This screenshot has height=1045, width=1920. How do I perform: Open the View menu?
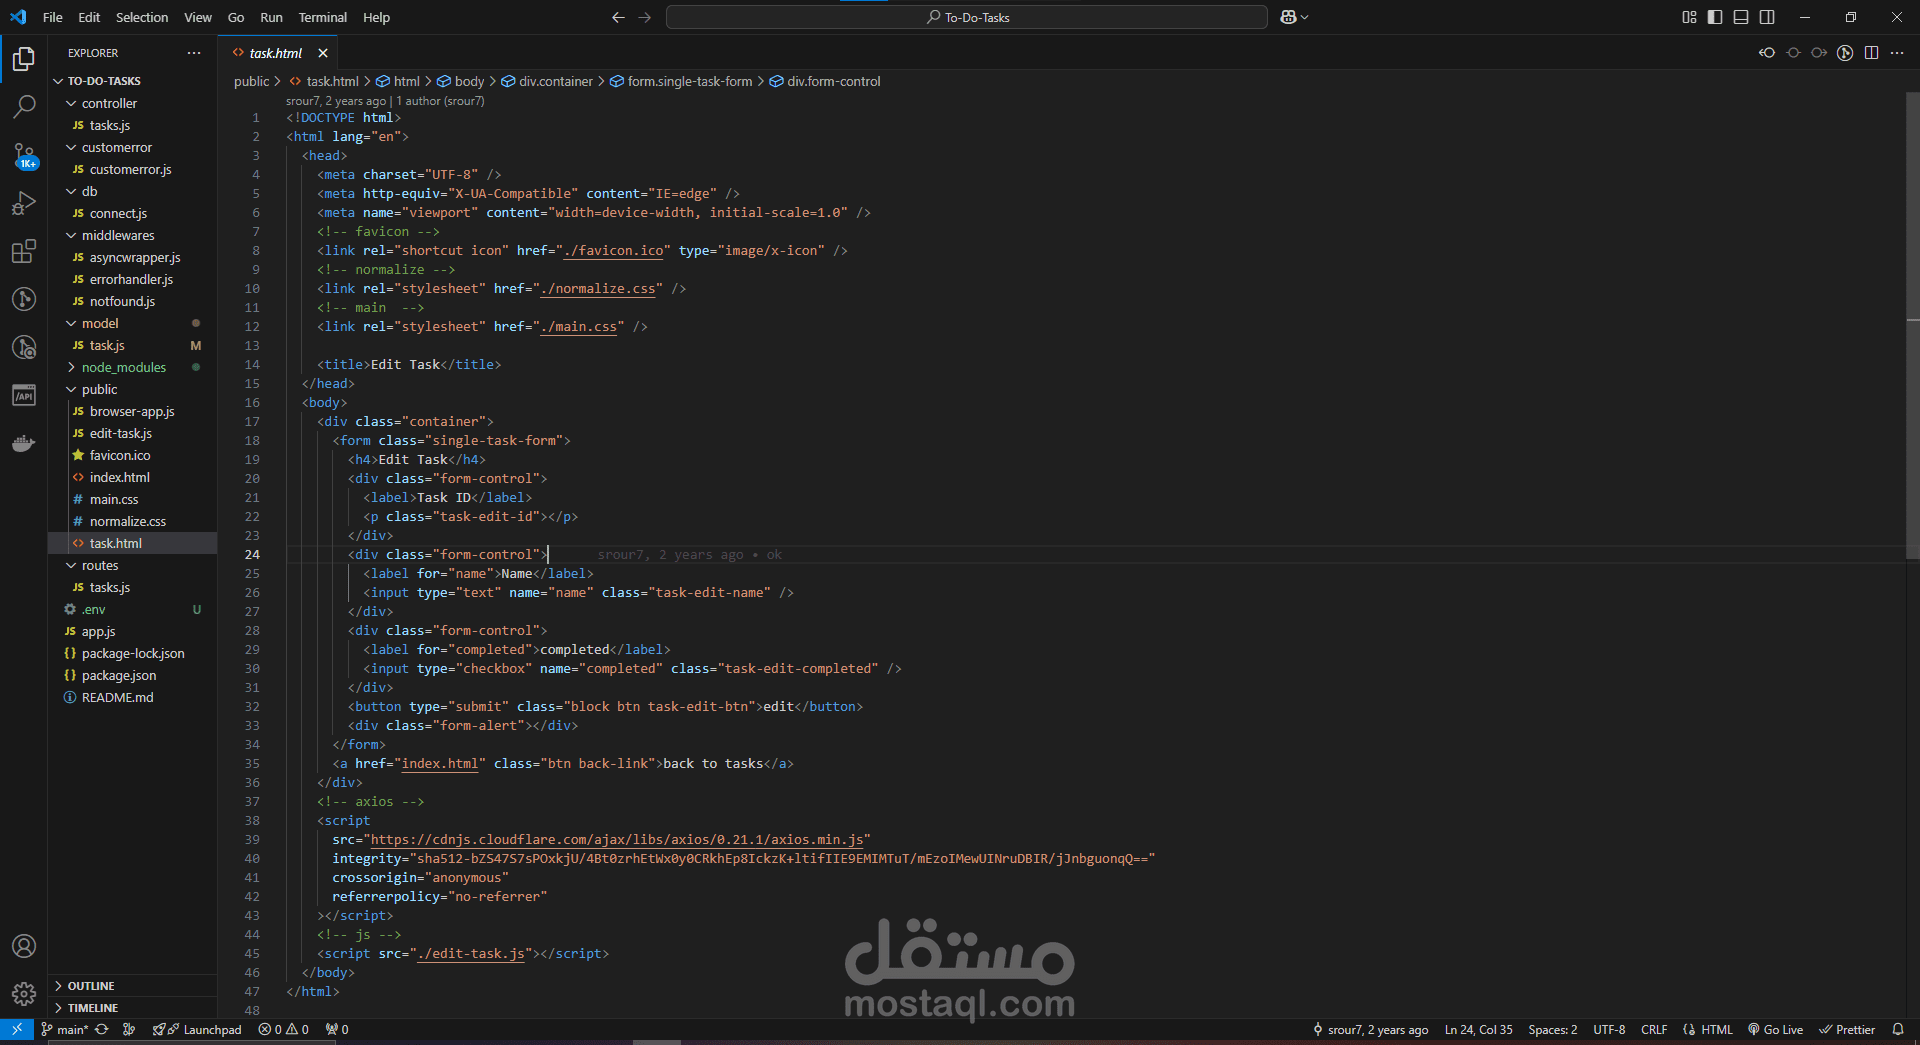click(198, 17)
